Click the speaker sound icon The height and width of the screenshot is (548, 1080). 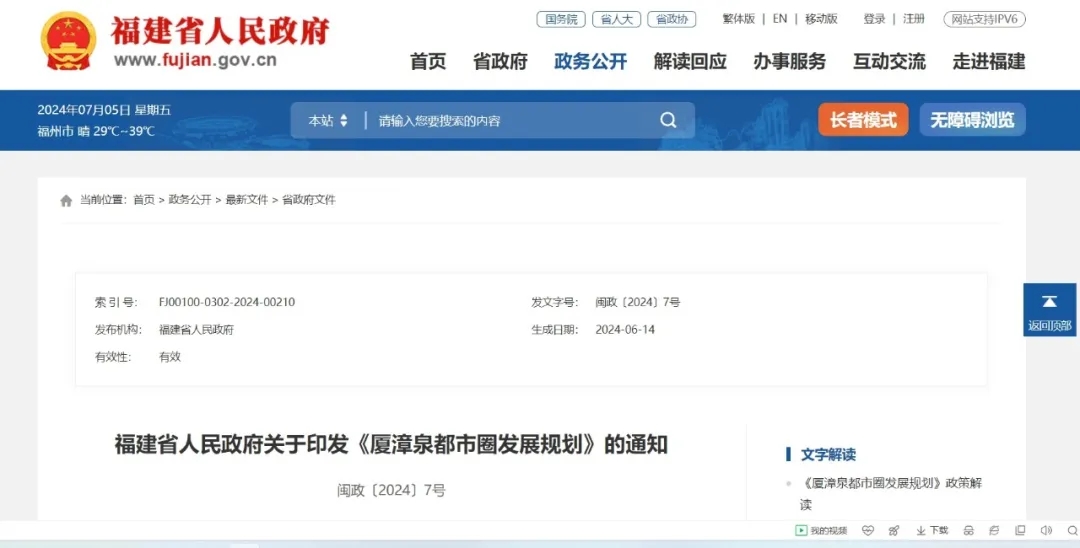pos(1046,530)
